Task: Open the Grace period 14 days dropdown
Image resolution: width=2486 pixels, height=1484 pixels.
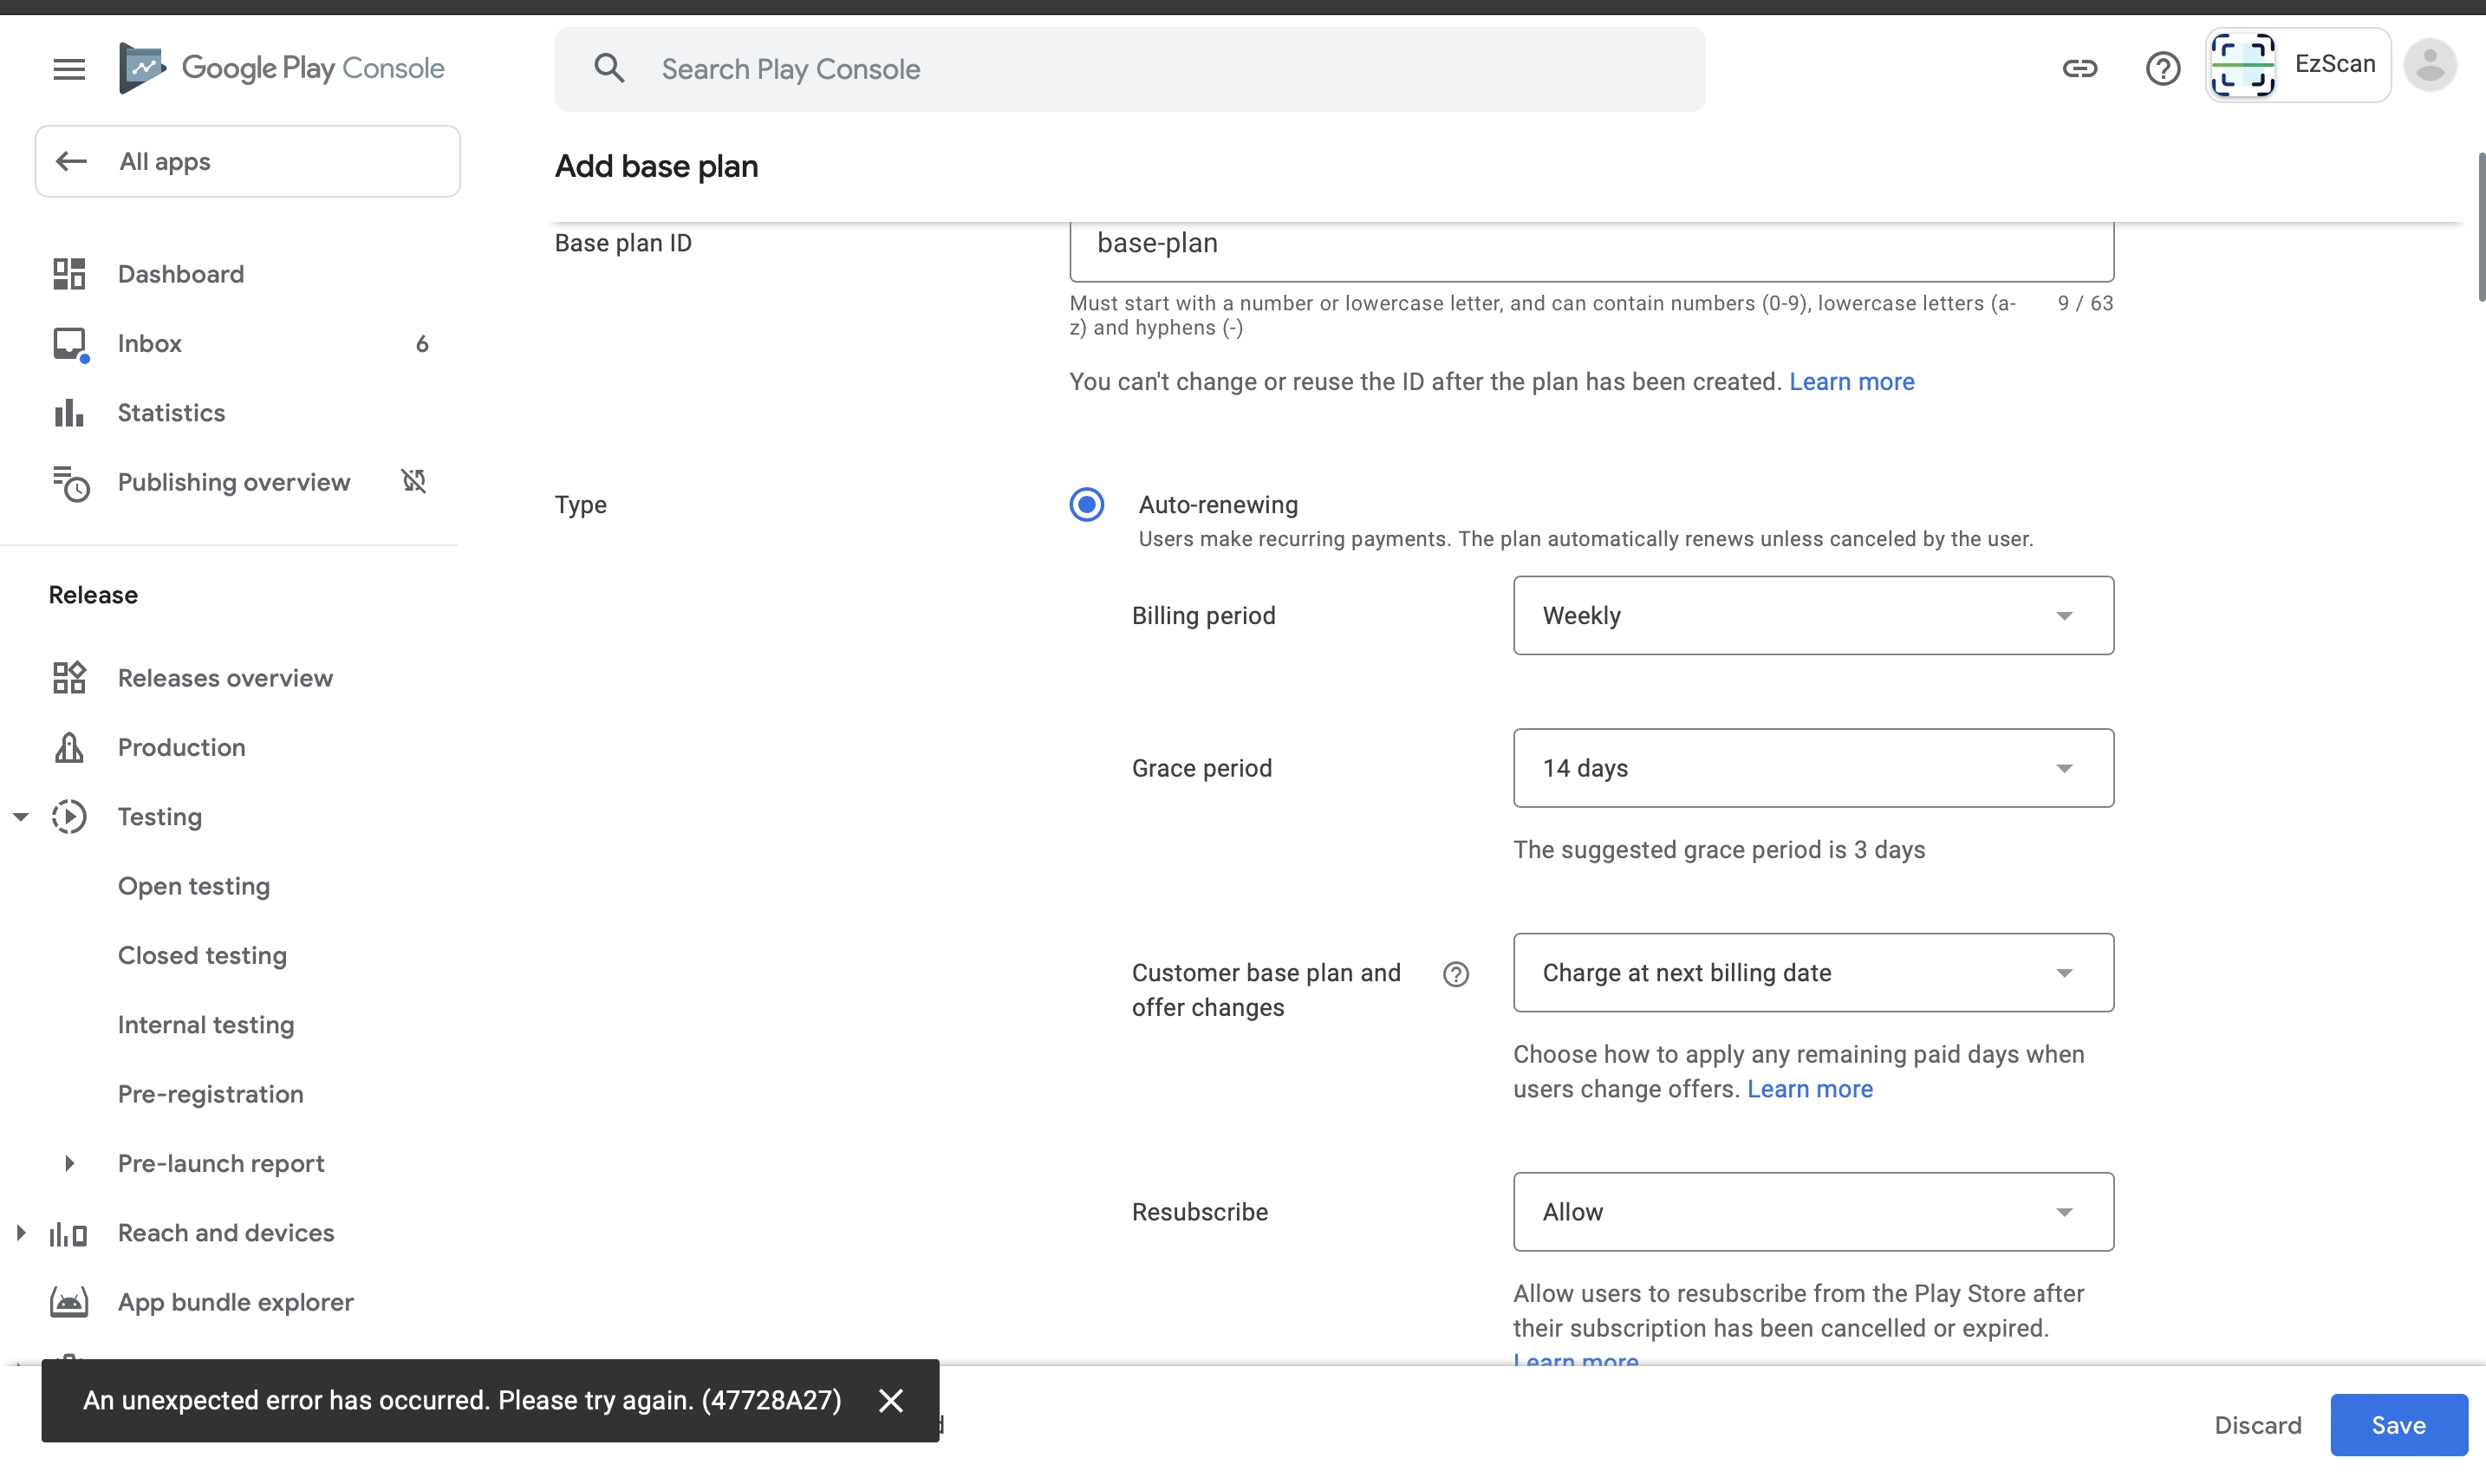Action: [x=1813, y=768]
